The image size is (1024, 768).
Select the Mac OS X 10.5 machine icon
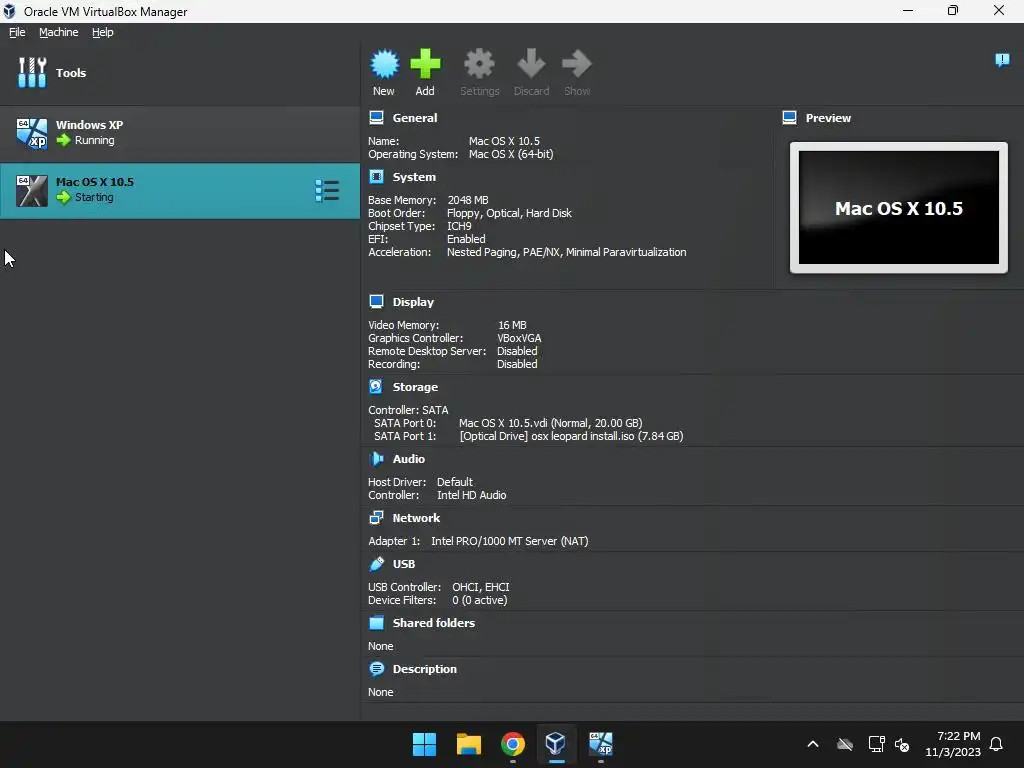click(x=32, y=191)
